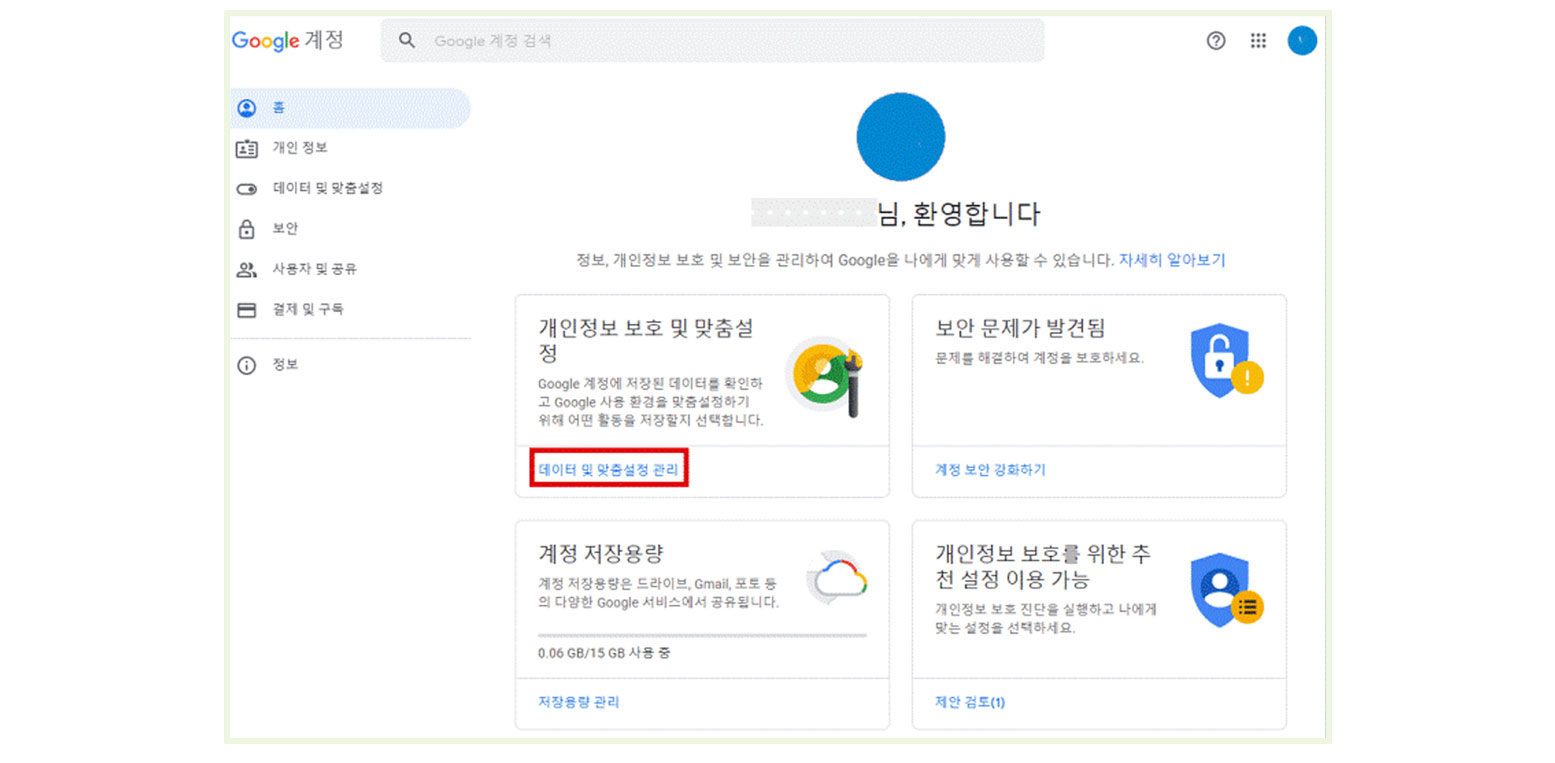Click the 개인정보 보호 및 맞춤설정 heading
This screenshot has width=1555, height=763.
pyautogui.click(x=646, y=341)
